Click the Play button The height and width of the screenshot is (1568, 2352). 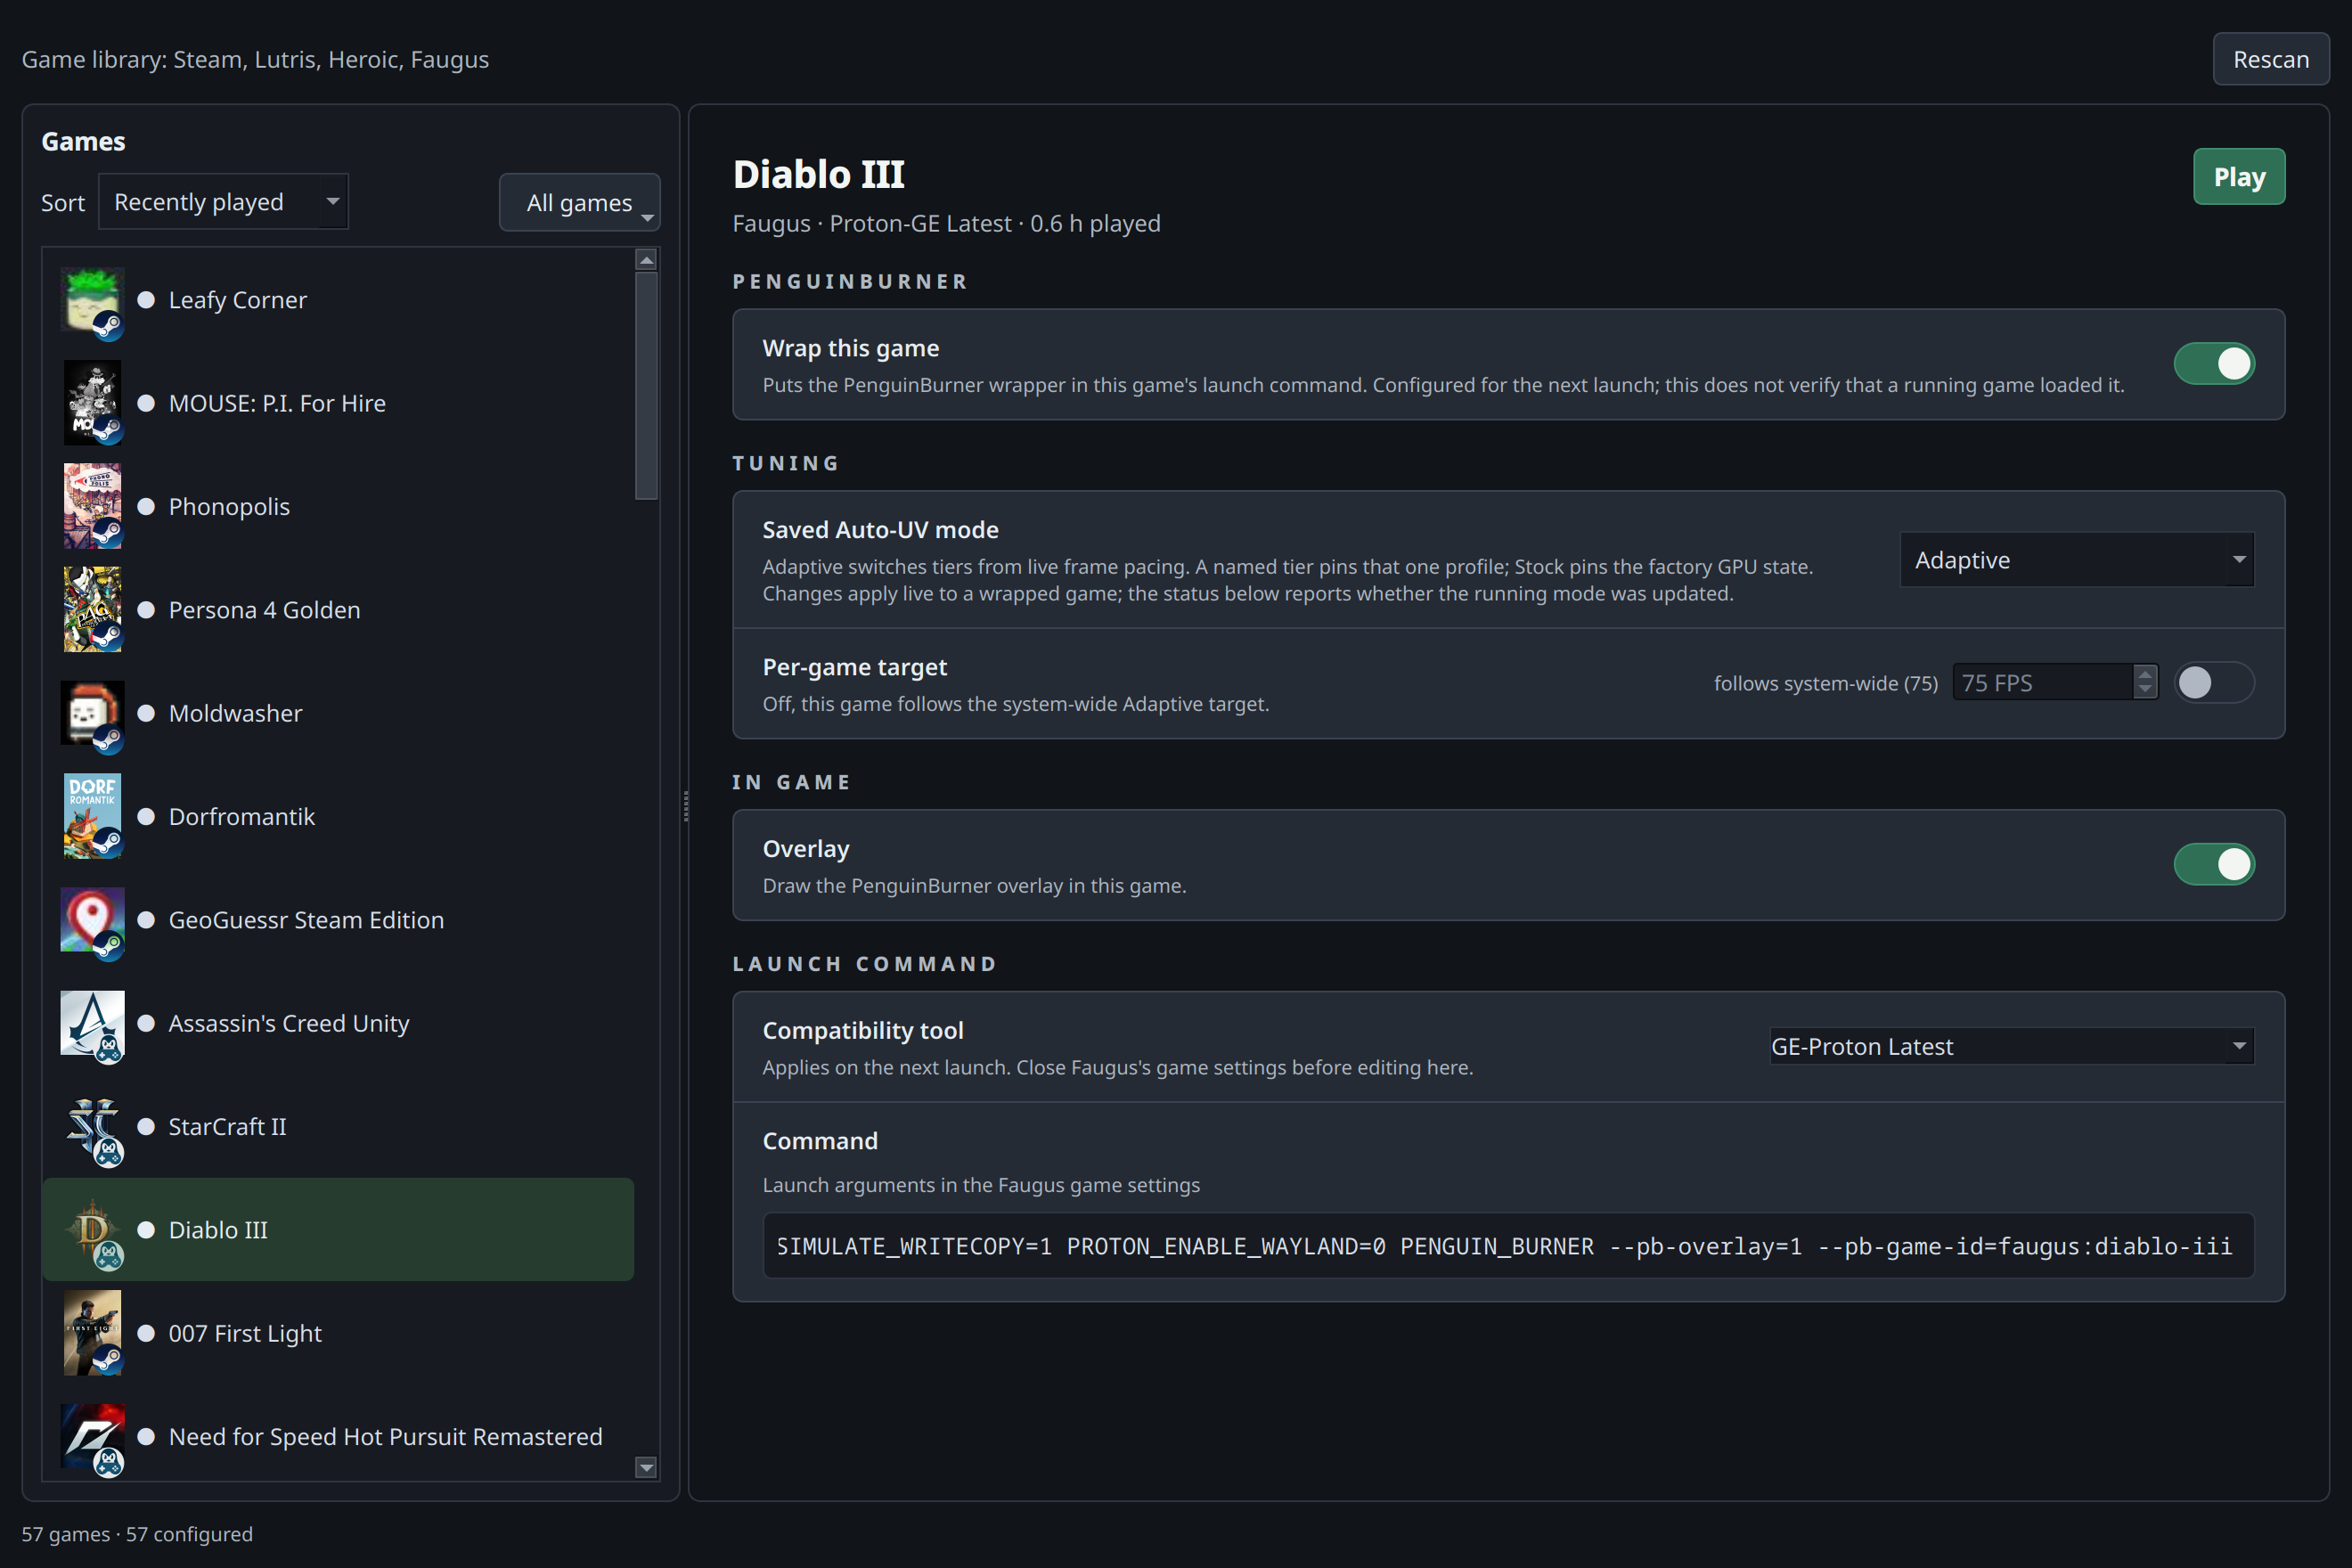click(x=2239, y=177)
